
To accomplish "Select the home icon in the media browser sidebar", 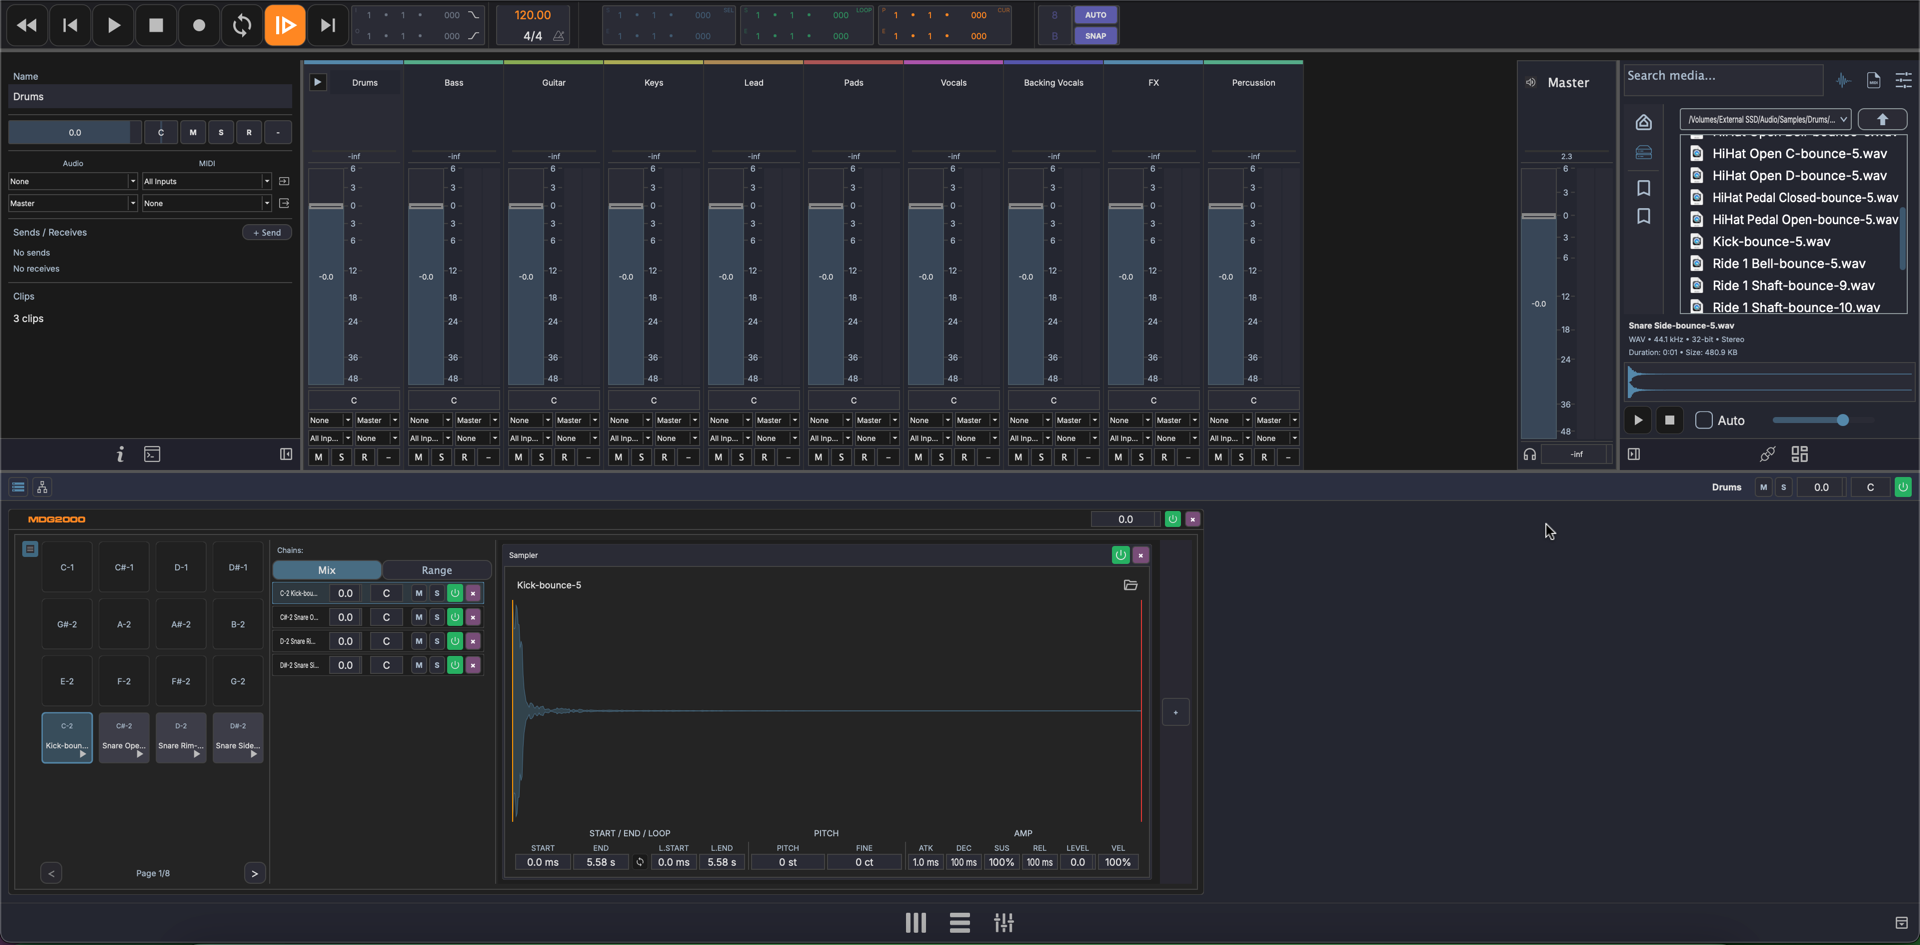I will pos(1643,122).
